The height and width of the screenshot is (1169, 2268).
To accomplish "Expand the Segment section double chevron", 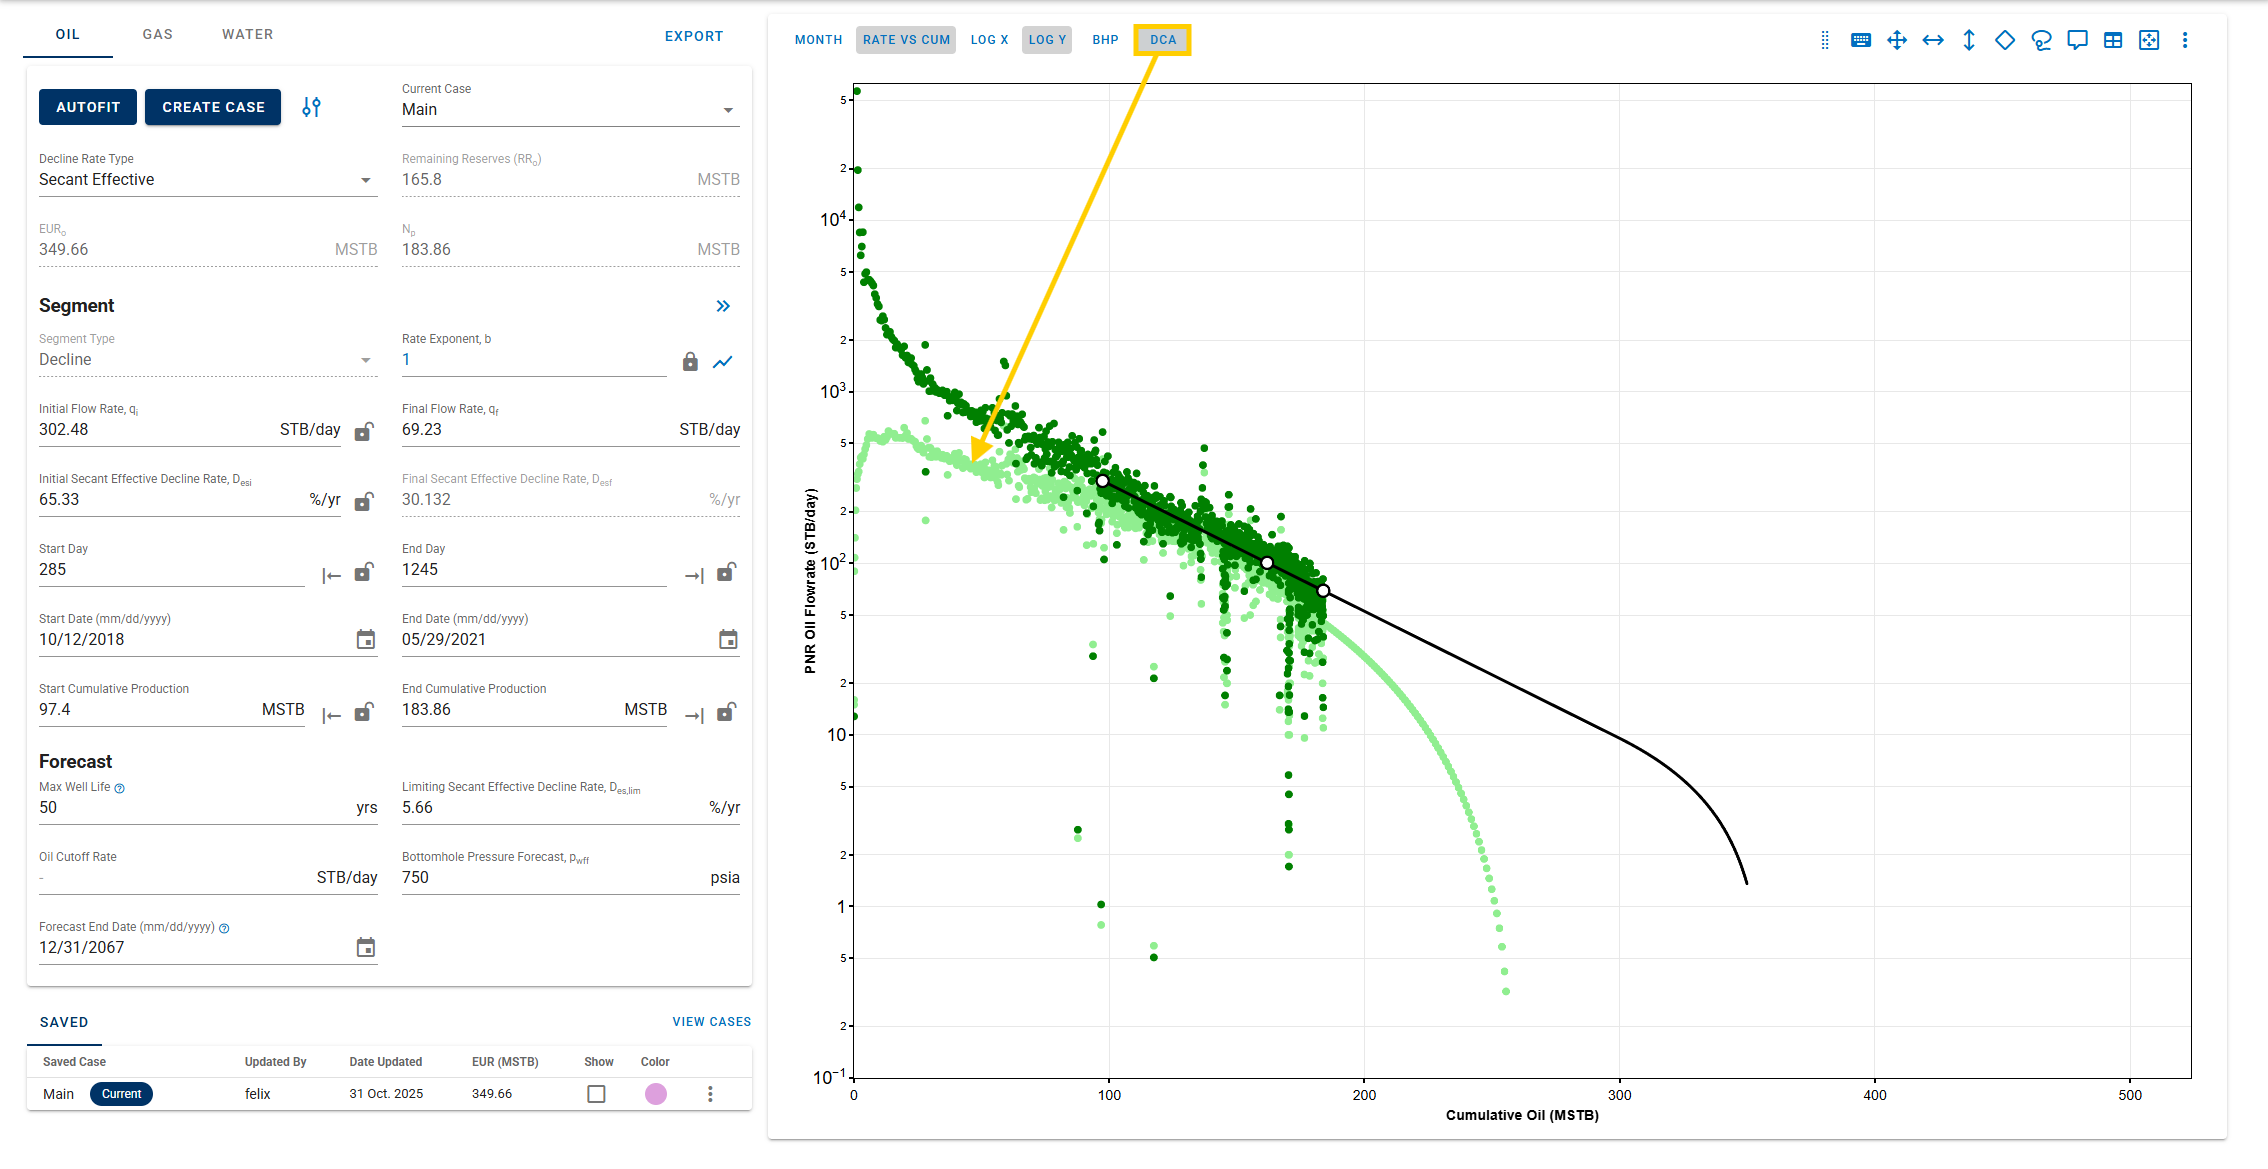I will (723, 306).
